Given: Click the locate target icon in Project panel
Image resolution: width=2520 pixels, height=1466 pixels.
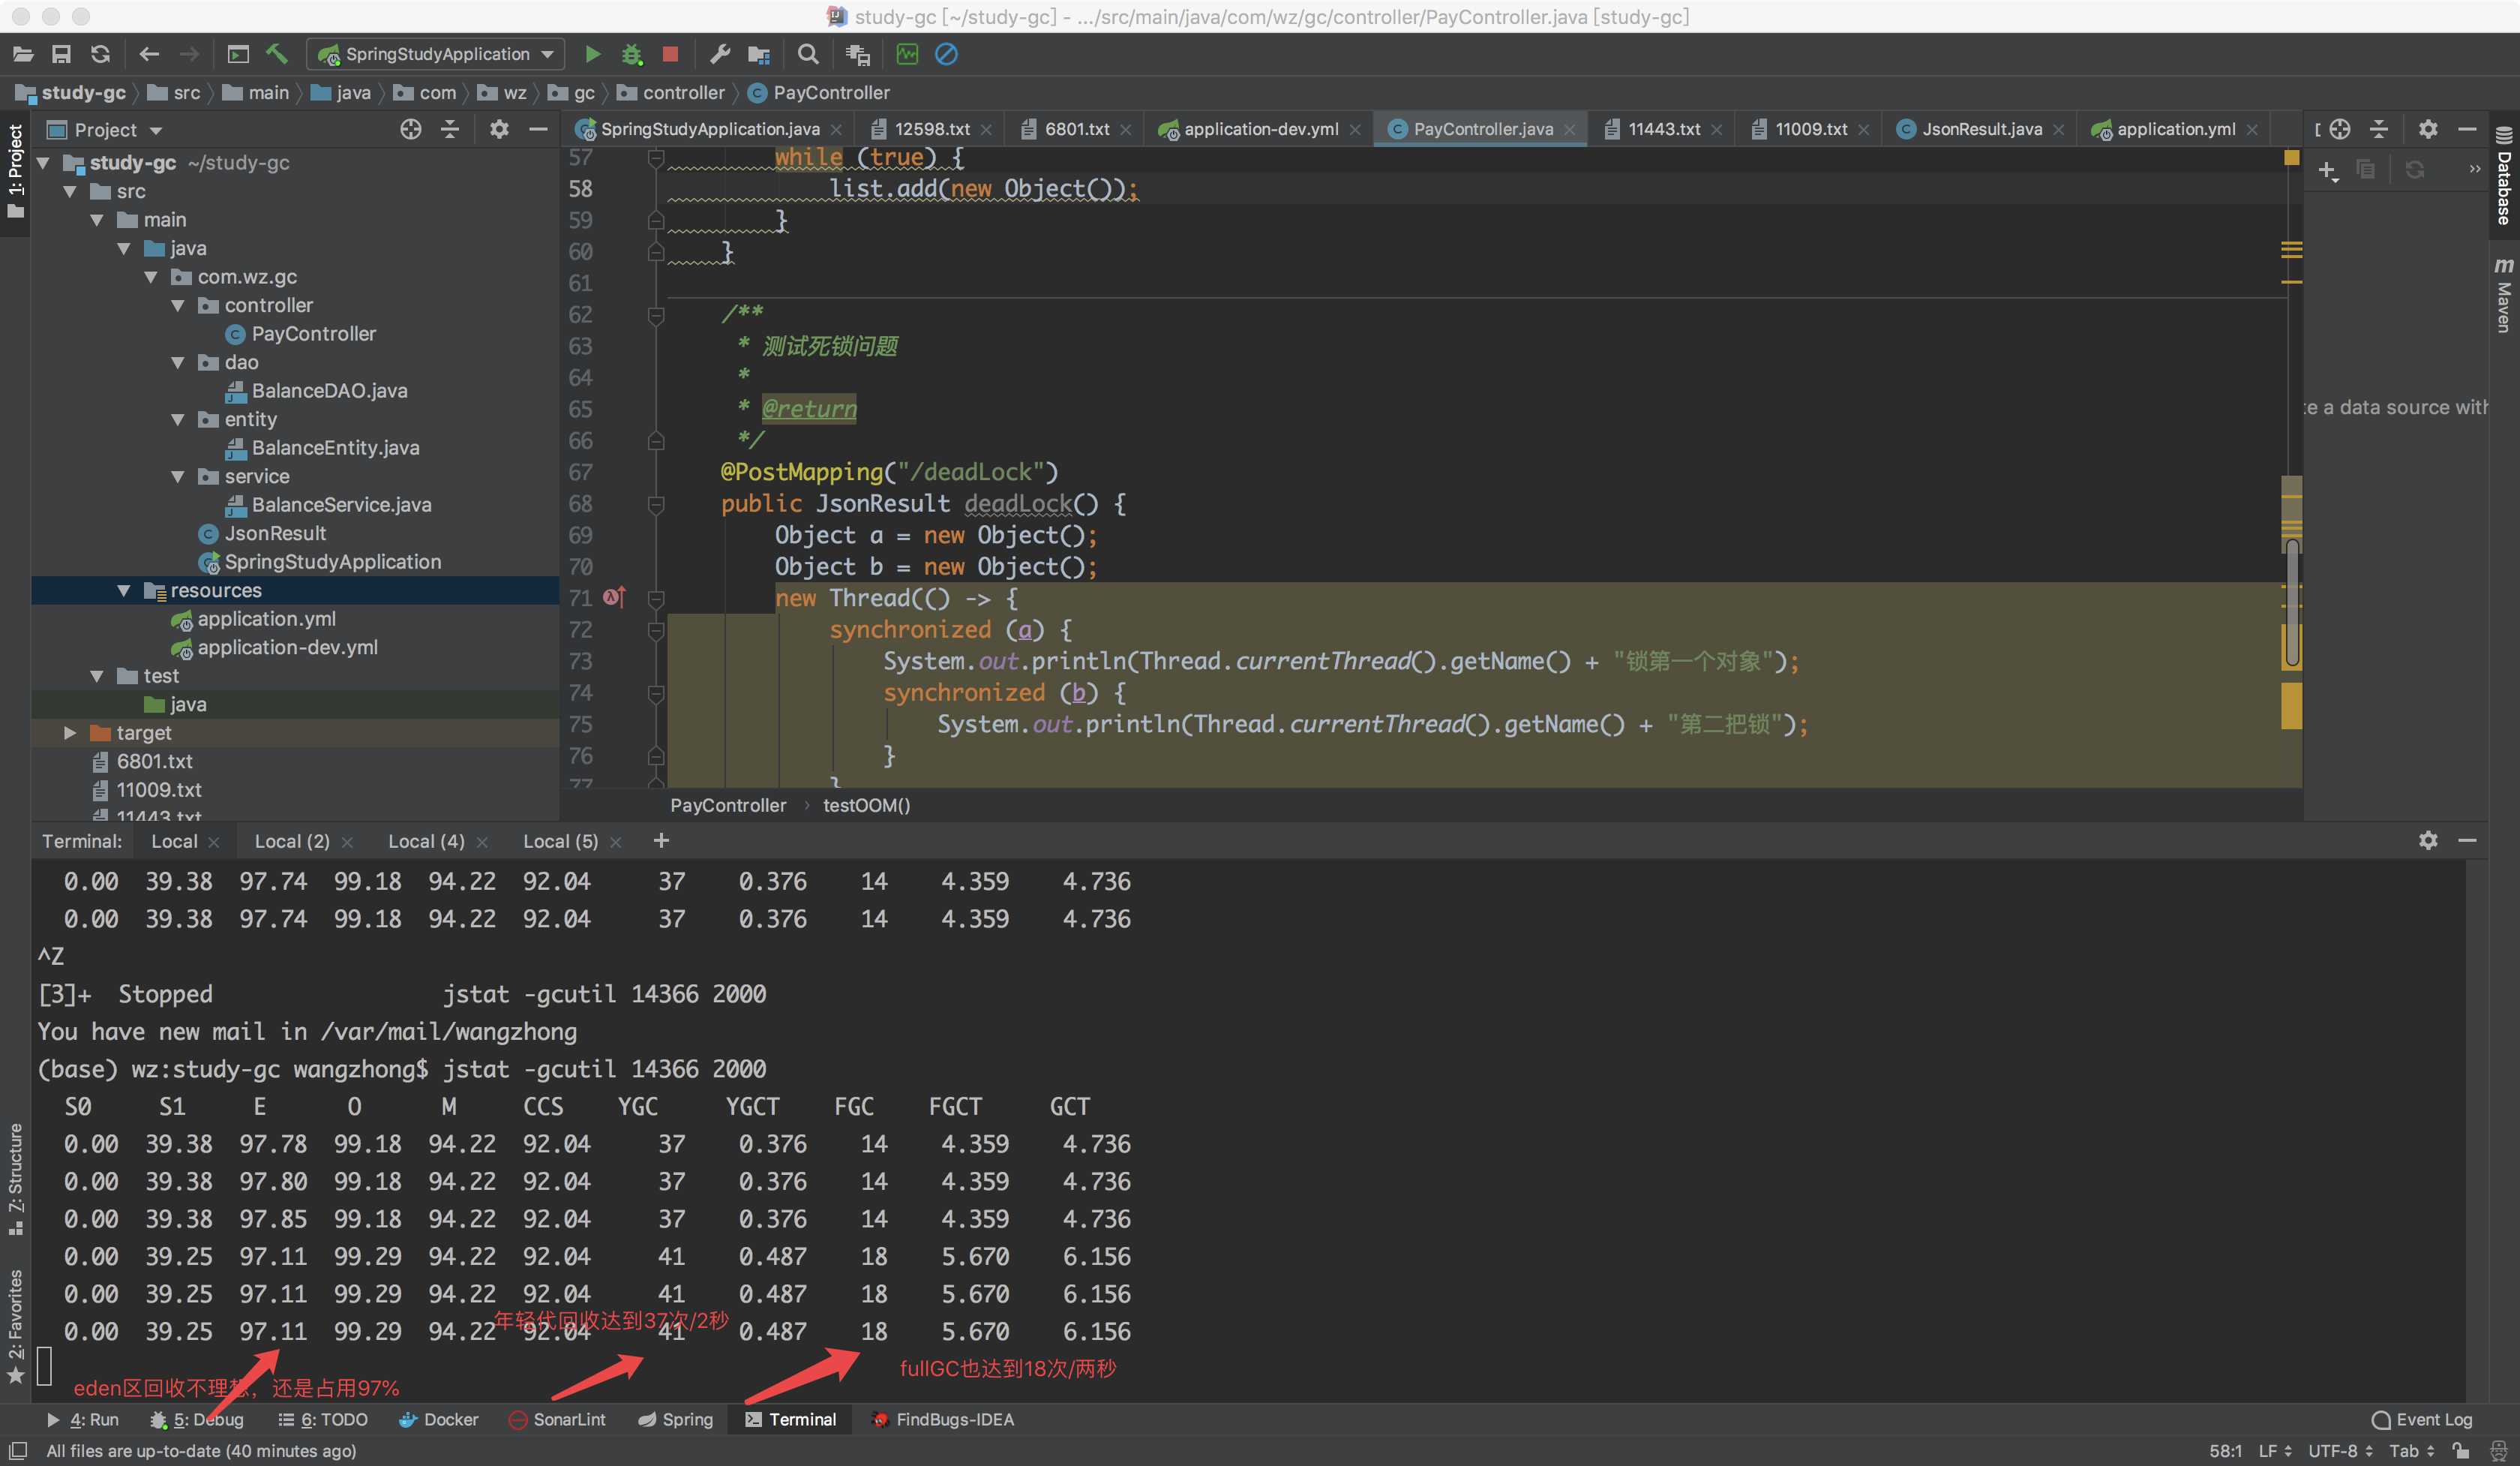Looking at the screenshot, I should (x=410, y=129).
